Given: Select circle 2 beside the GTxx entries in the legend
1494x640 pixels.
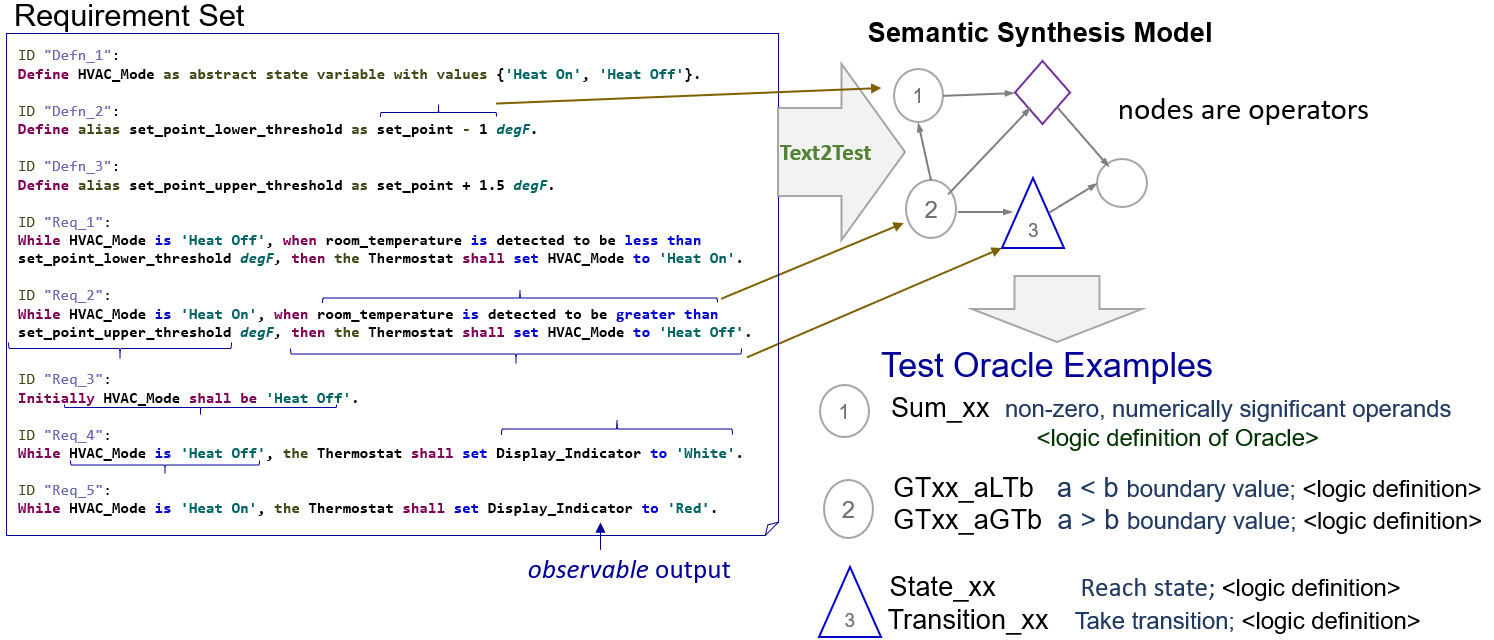Looking at the screenshot, I should (x=849, y=509).
